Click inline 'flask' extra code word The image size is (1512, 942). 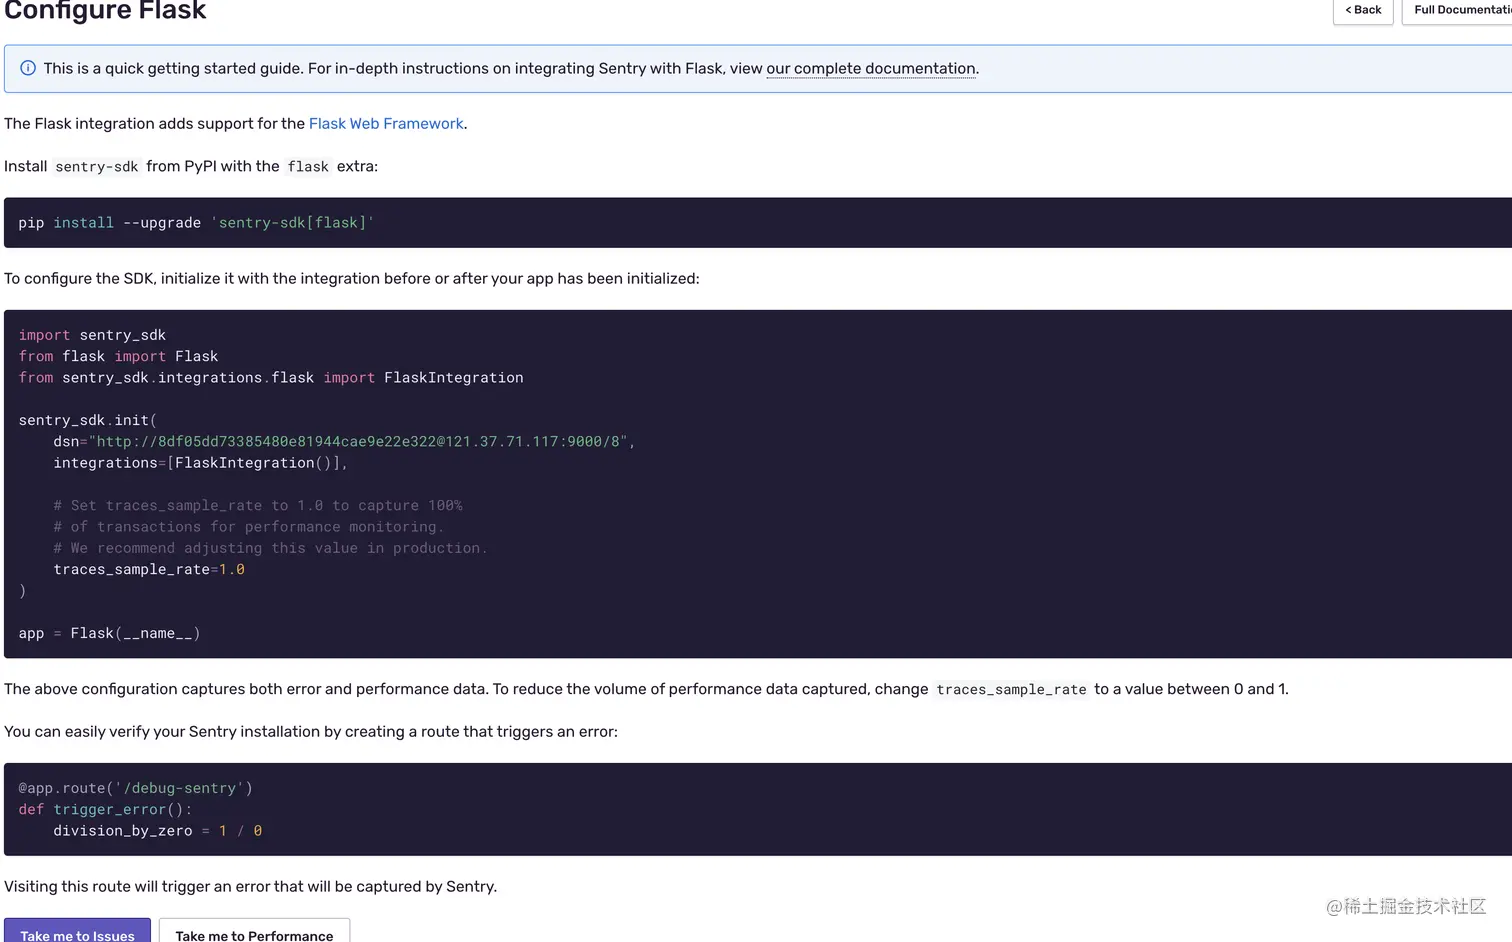[308, 166]
